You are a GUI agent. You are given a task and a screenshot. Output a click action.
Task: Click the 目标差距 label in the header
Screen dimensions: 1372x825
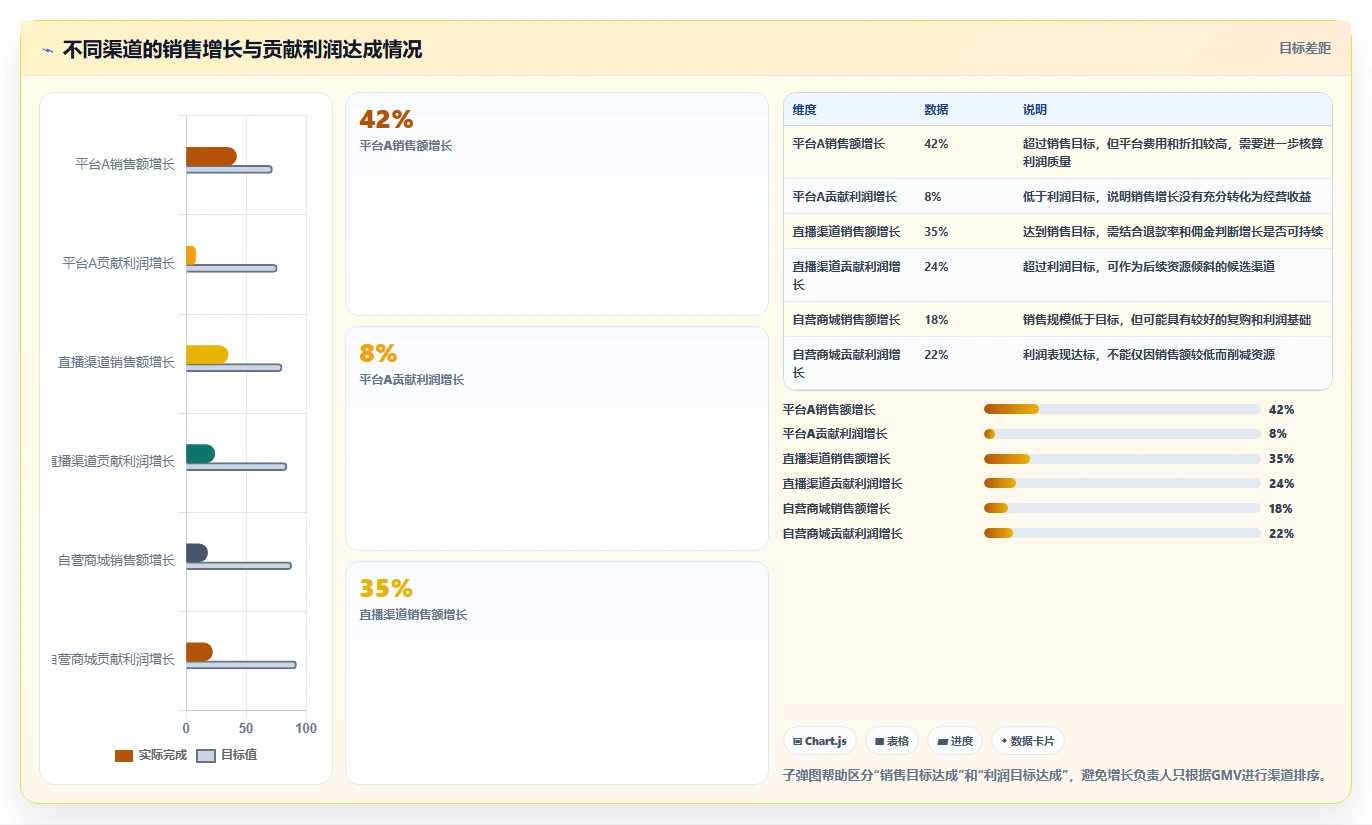1305,48
